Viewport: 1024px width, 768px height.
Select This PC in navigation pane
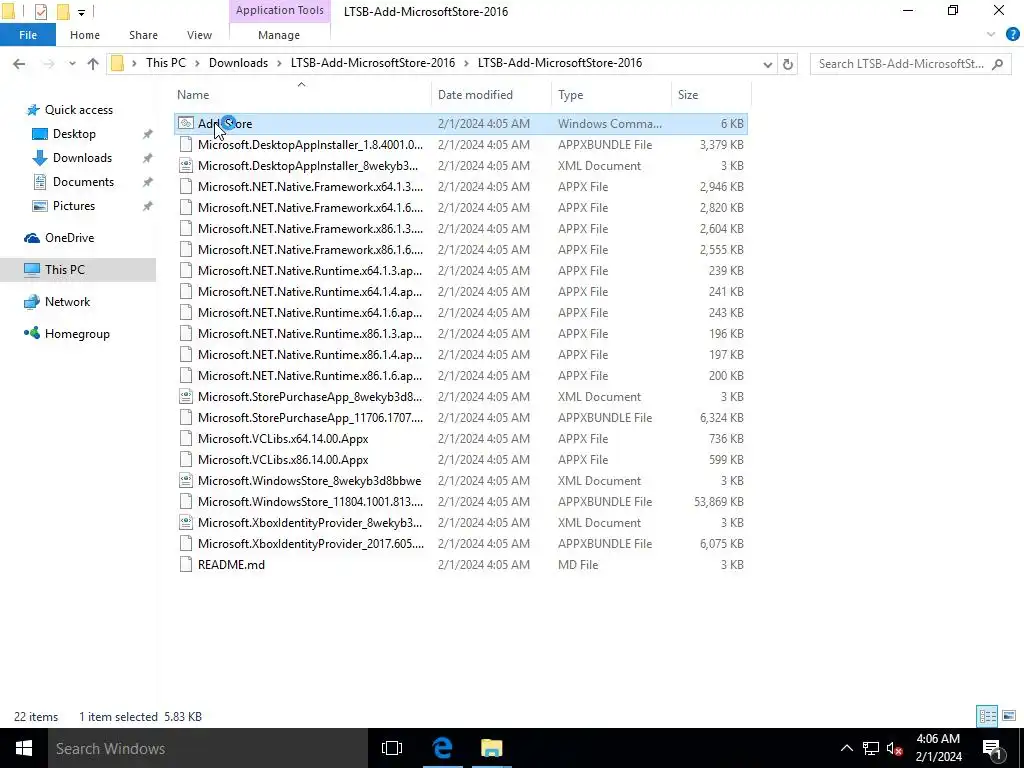click(78, 270)
